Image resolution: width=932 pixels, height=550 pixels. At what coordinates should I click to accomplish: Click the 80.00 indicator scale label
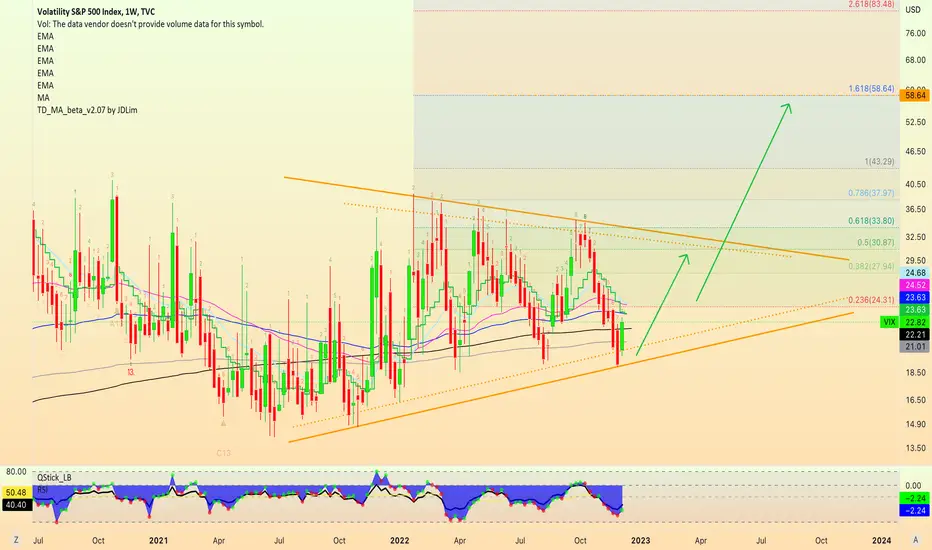coord(16,472)
